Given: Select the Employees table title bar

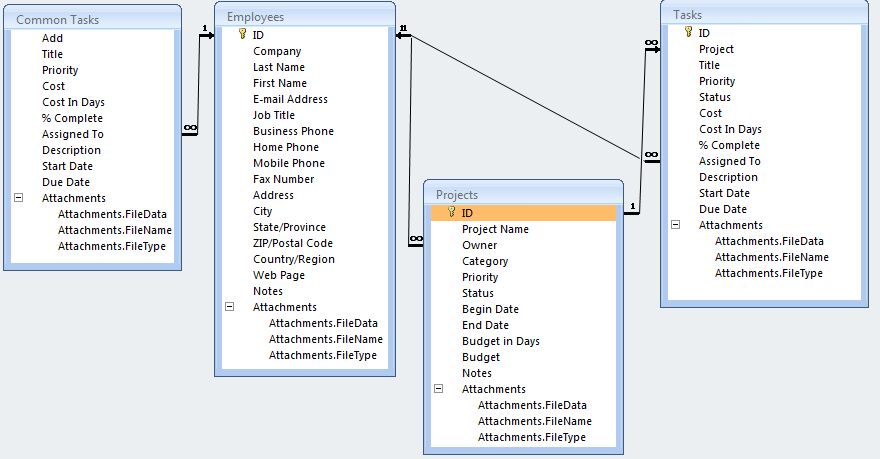Looking at the screenshot, I should [305, 17].
